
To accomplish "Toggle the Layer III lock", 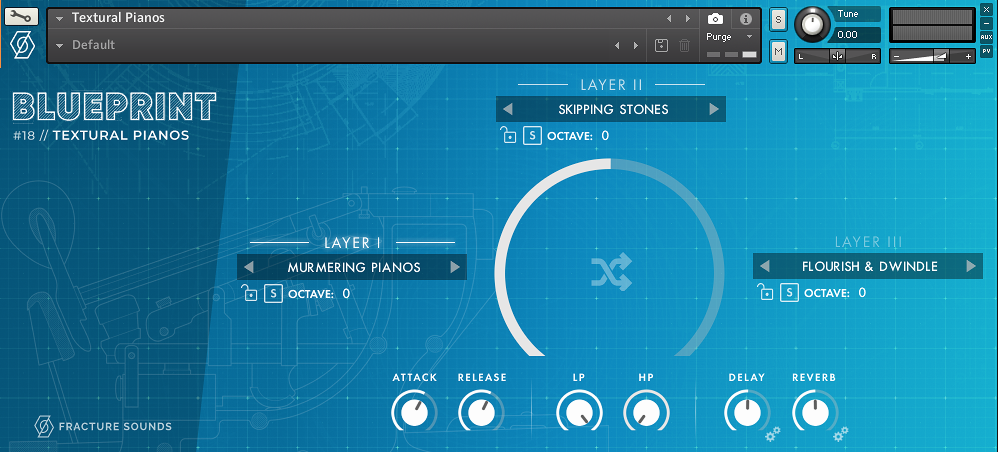I will (765, 292).
